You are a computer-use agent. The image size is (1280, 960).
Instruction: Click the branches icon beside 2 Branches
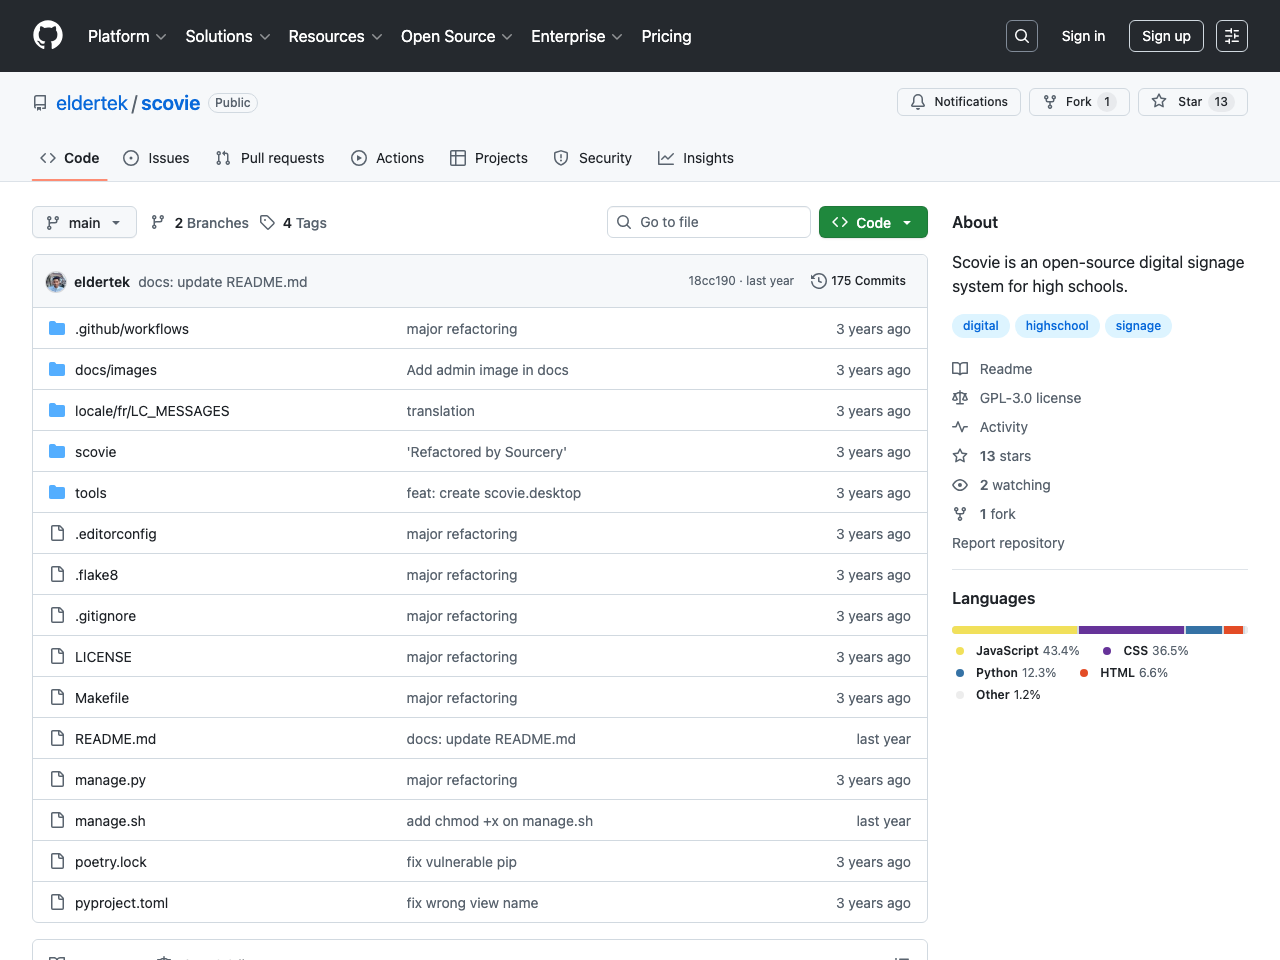(x=158, y=223)
